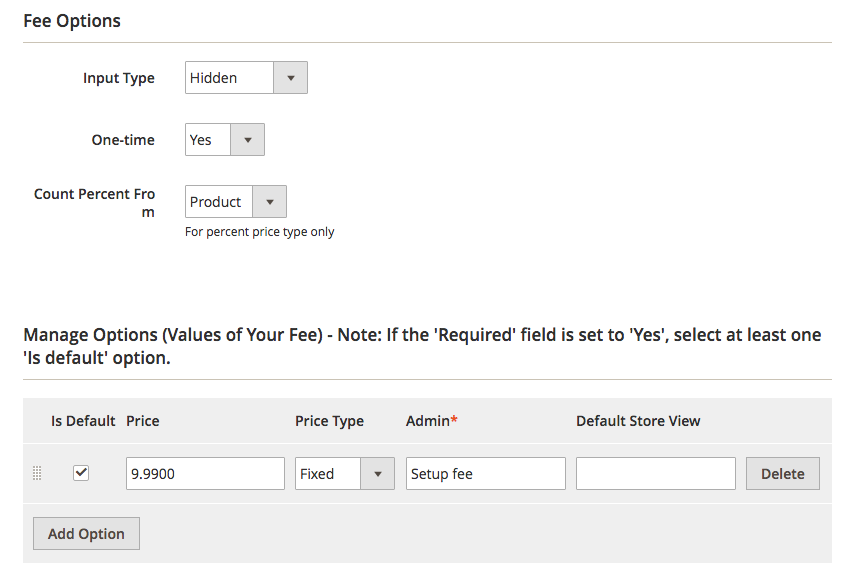This screenshot has width=863, height=575.
Task: Click the Price field containing 9.9900
Action: coord(205,473)
